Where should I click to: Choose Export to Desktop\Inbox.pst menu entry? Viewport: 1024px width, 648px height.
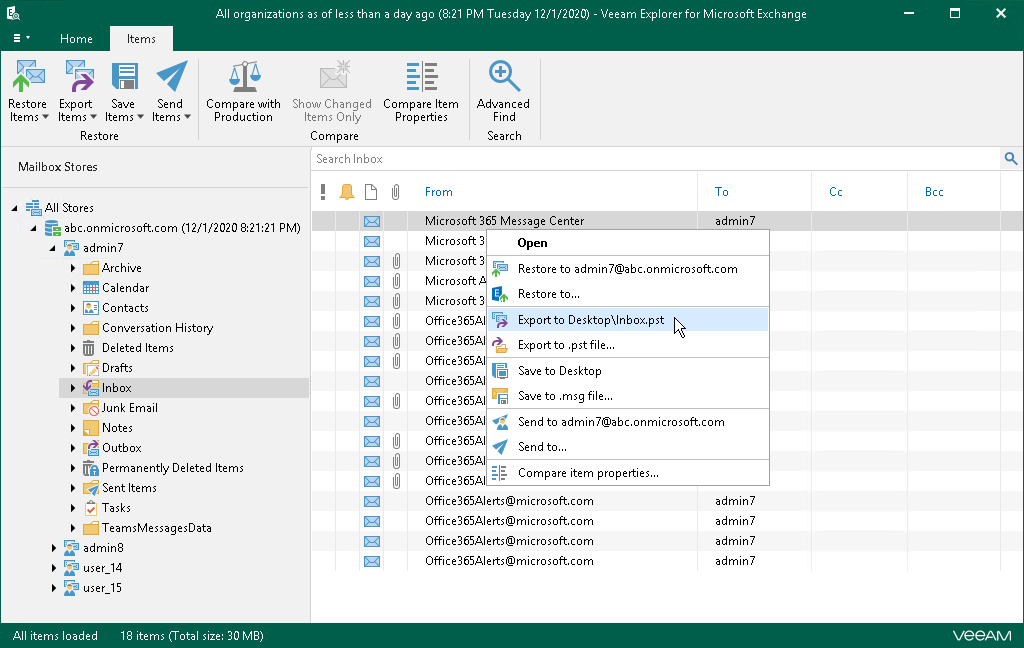tap(590, 320)
